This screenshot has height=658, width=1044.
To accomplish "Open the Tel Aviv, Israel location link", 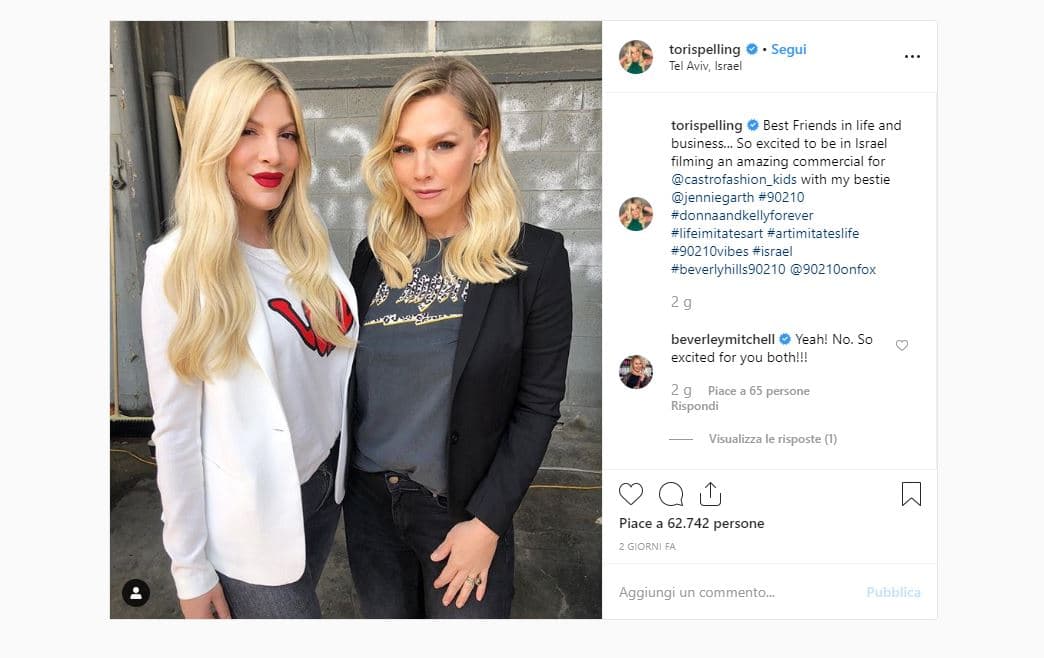I will pos(705,66).
